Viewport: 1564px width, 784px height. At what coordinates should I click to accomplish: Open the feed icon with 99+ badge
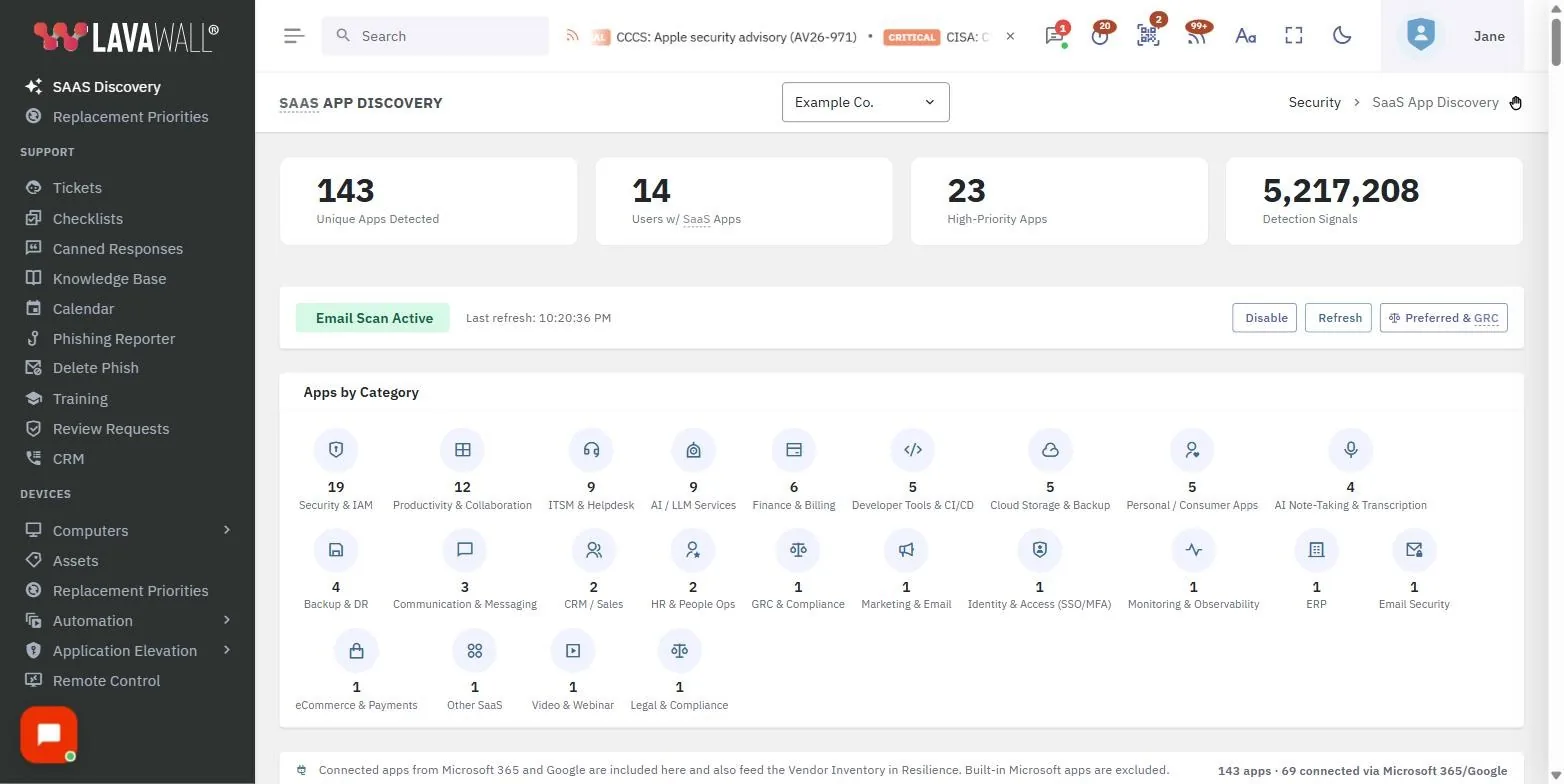pyautogui.click(x=1196, y=36)
